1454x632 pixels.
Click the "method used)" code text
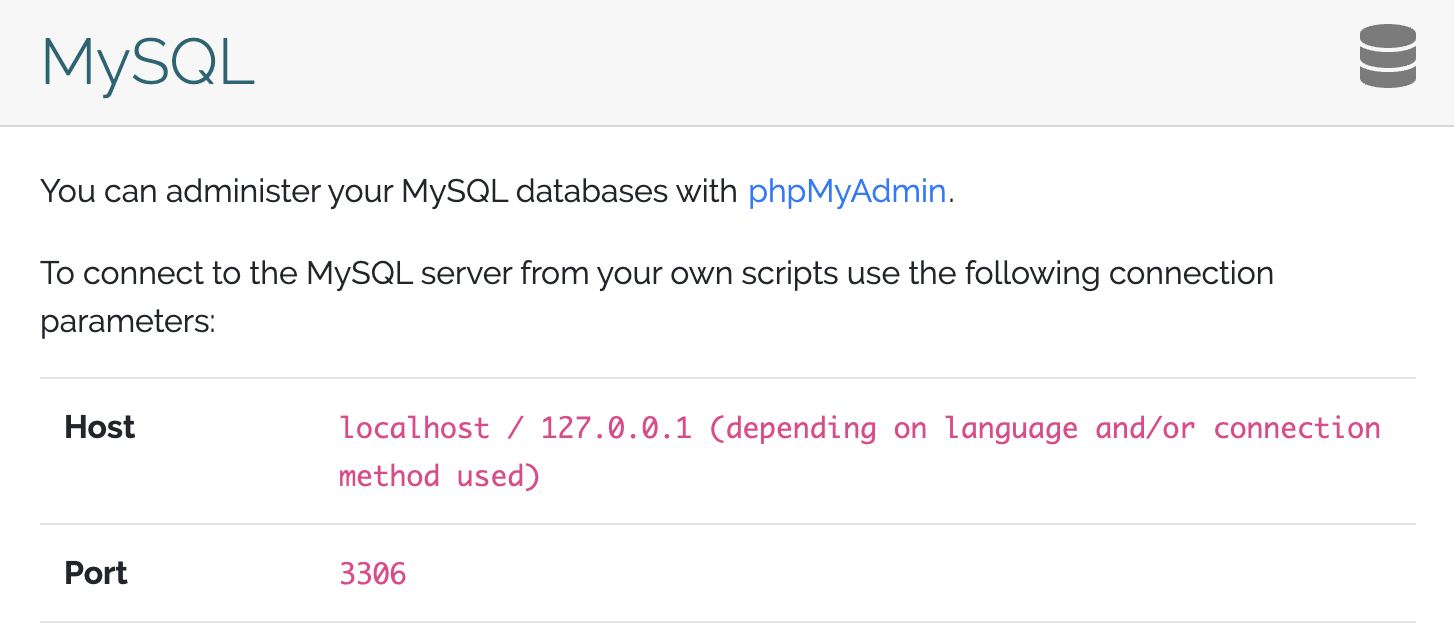(x=440, y=476)
